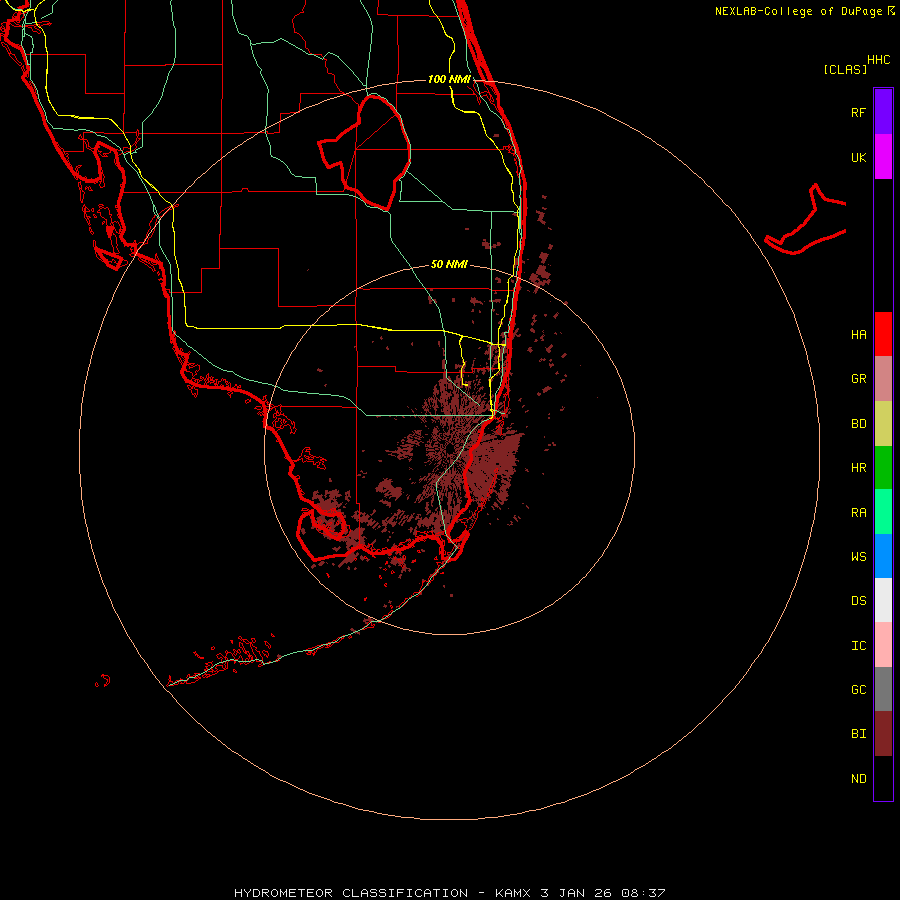Click the RA legend label

coord(858,512)
